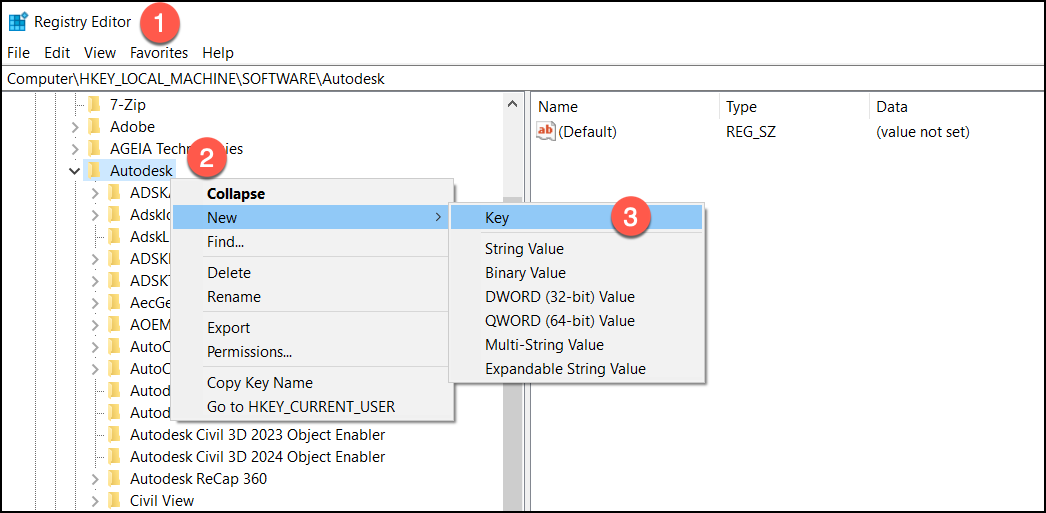Open the Favorites menu

coord(158,53)
